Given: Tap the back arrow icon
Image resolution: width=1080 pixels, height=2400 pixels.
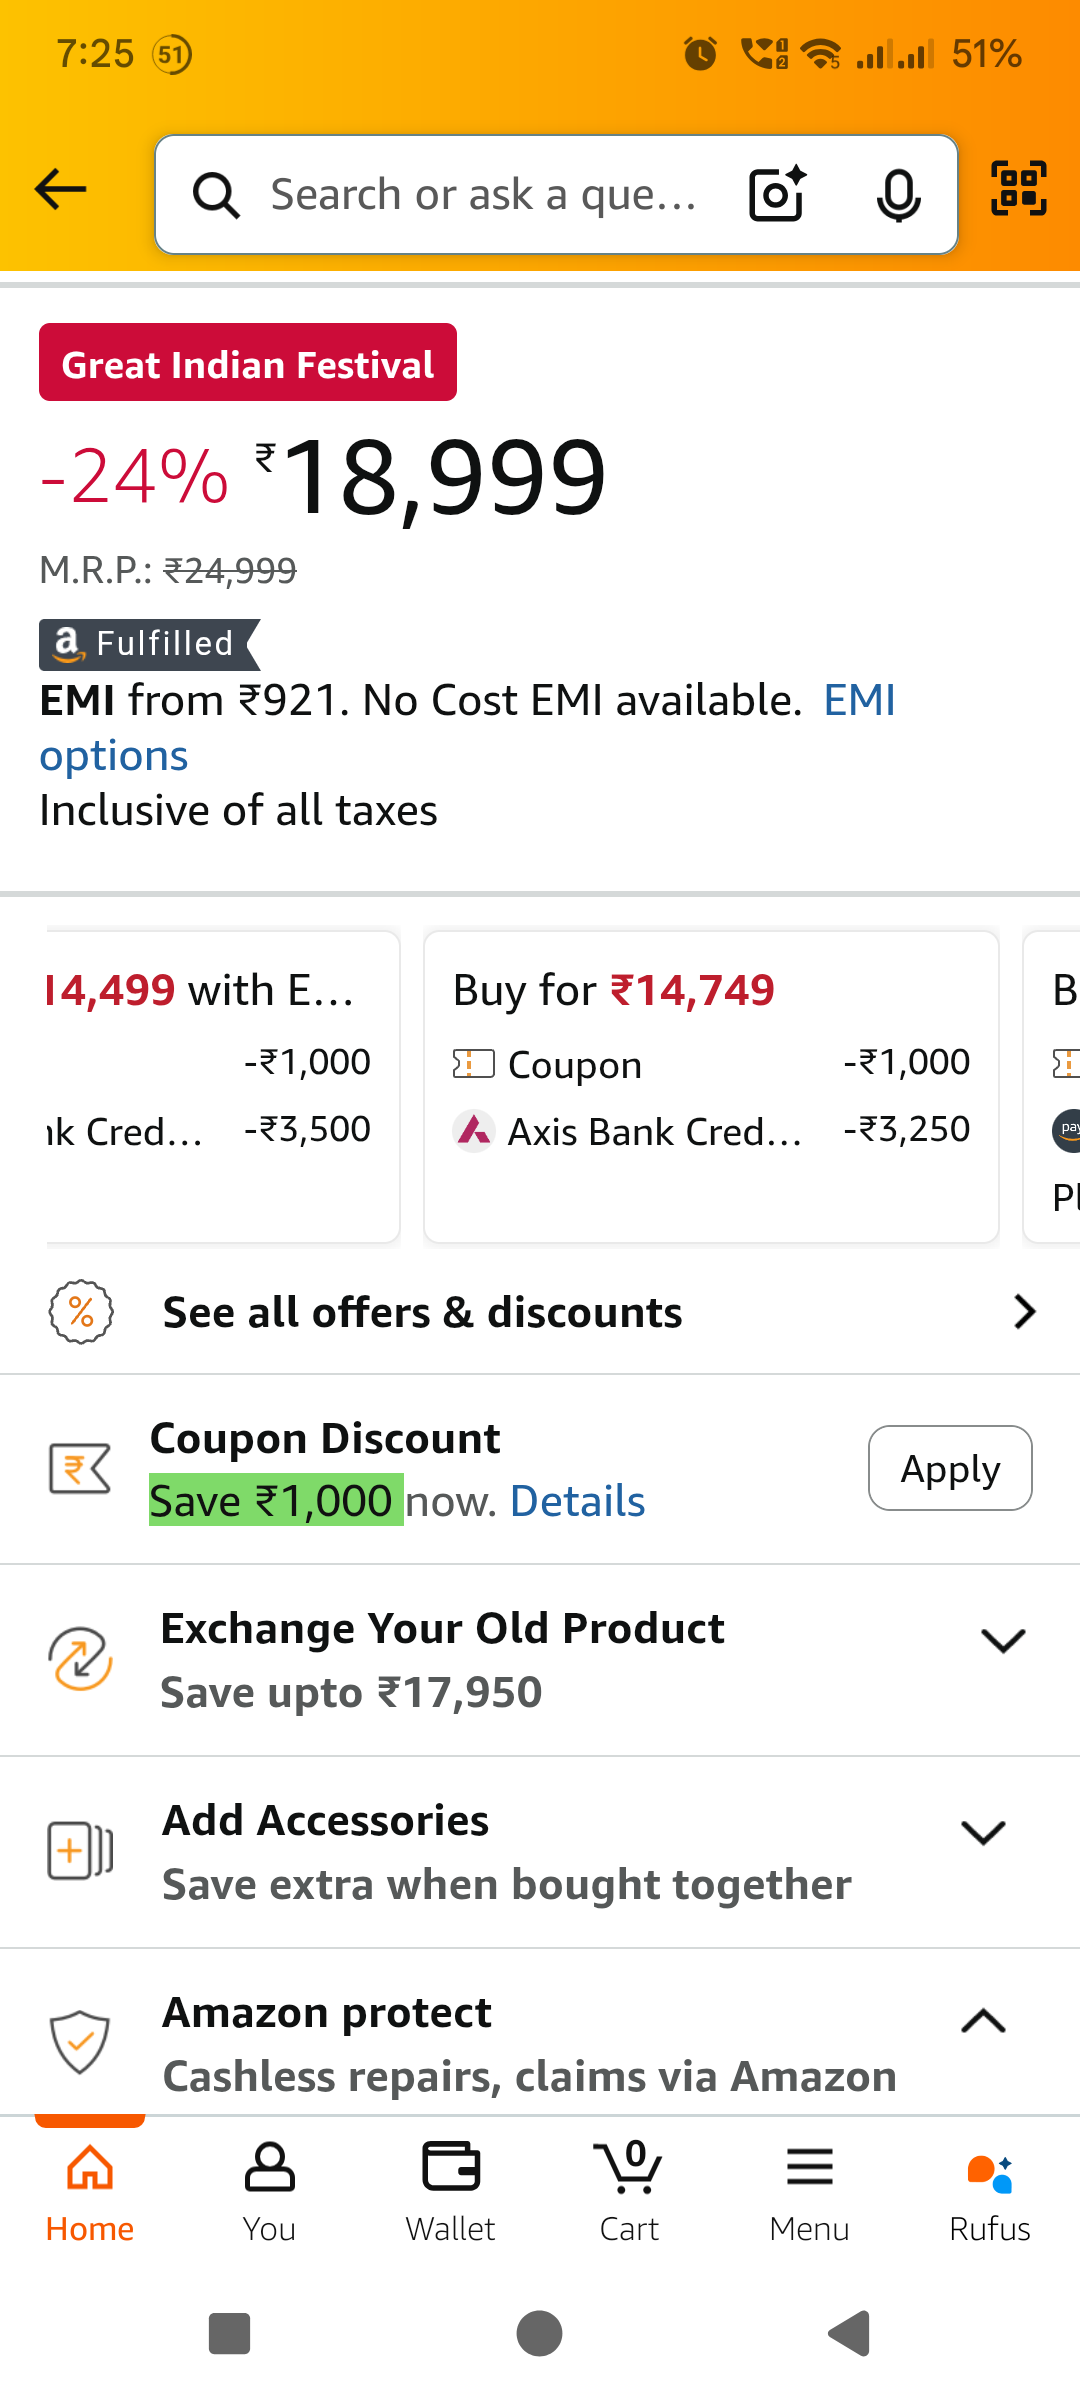Looking at the screenshot, I should (61, 190).
